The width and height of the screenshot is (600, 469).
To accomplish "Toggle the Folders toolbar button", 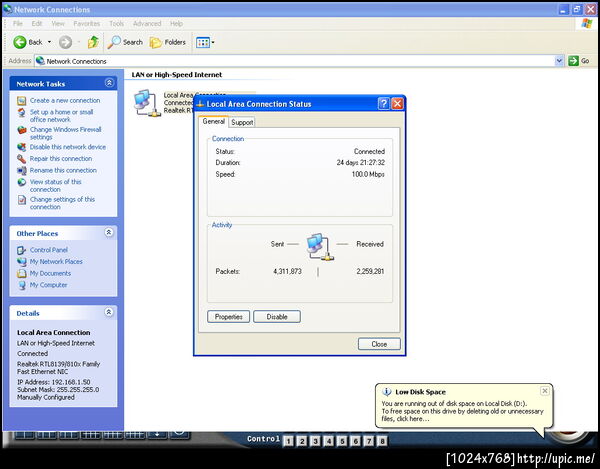I will click(168, 42).
